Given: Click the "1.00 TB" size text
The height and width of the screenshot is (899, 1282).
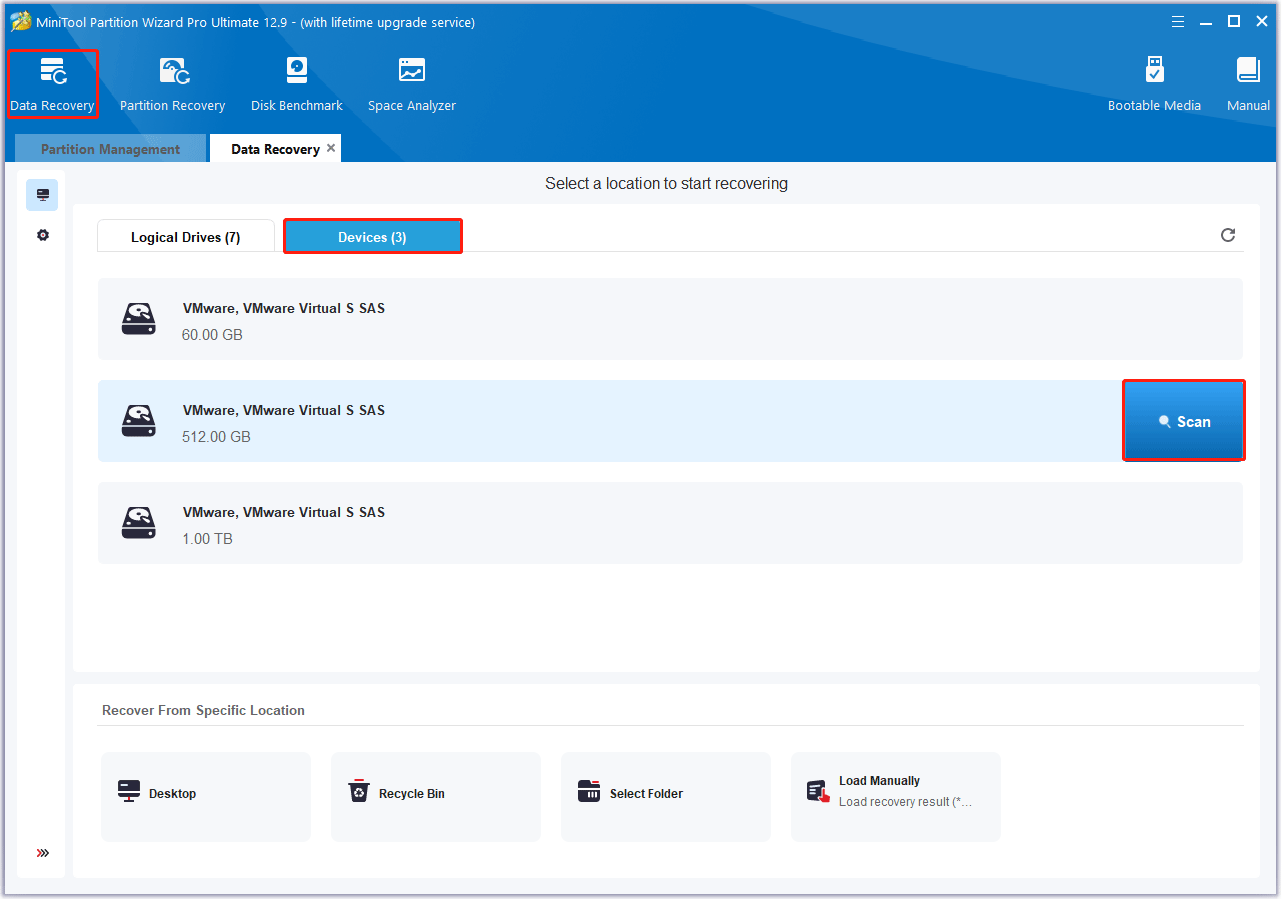Looking at the screenshot, I should click(x=207, y=539).
